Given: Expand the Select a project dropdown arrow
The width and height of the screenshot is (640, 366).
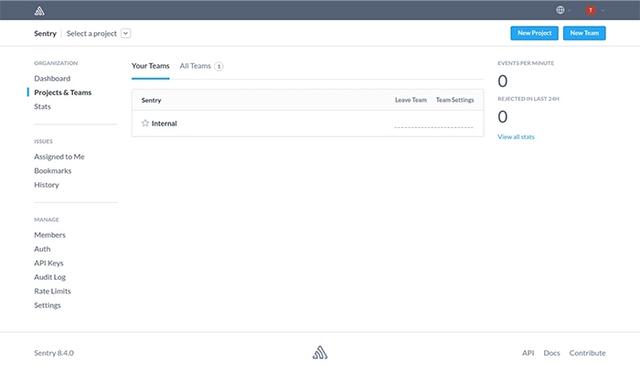Looking at the screenshot, I should click(x=126, y=33).
